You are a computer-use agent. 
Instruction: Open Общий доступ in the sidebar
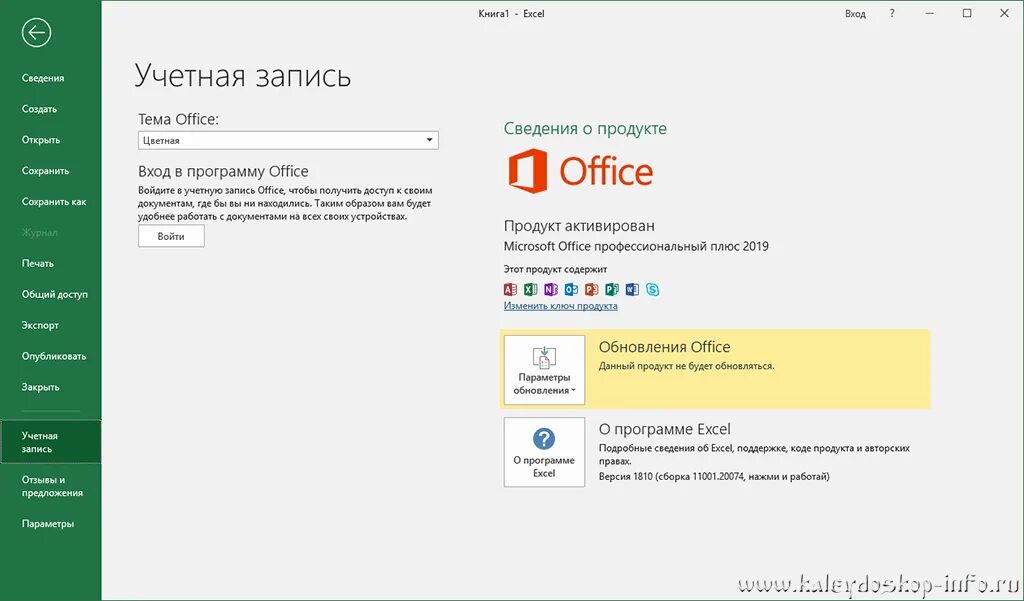[54, 295]
